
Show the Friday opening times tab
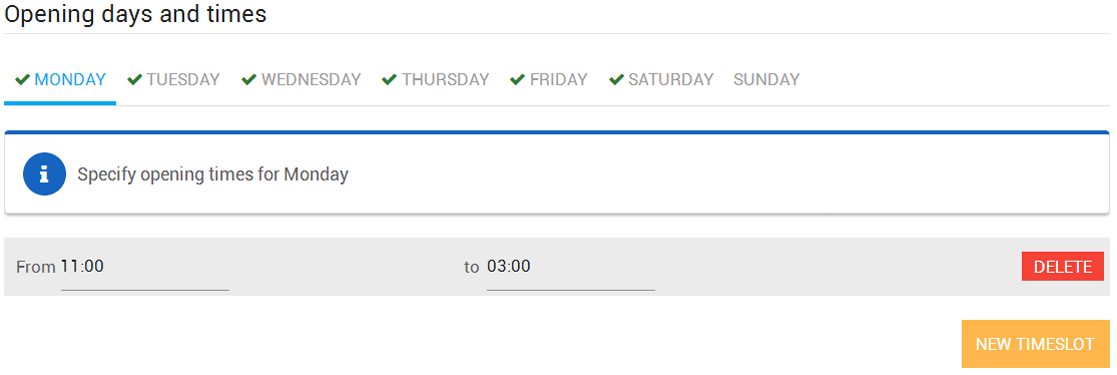click(x=558, y=80)
